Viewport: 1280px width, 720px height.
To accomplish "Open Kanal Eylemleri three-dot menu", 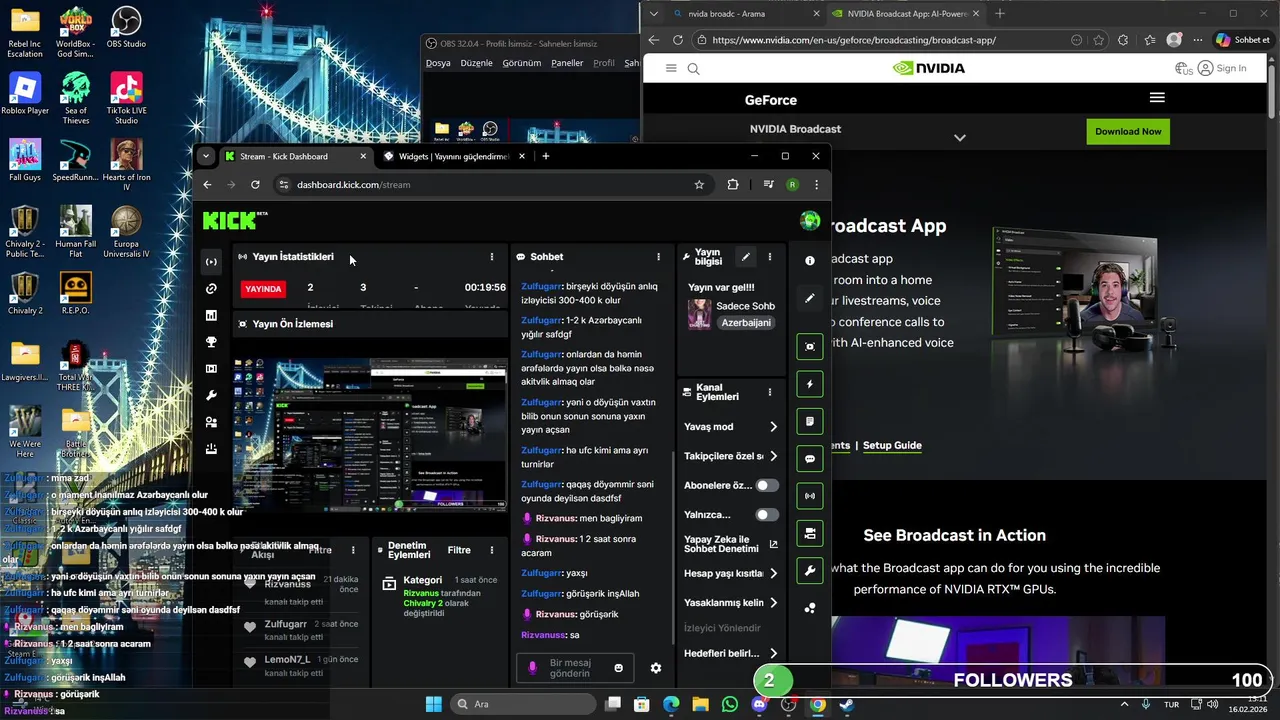I will click(x=769, y=393).
